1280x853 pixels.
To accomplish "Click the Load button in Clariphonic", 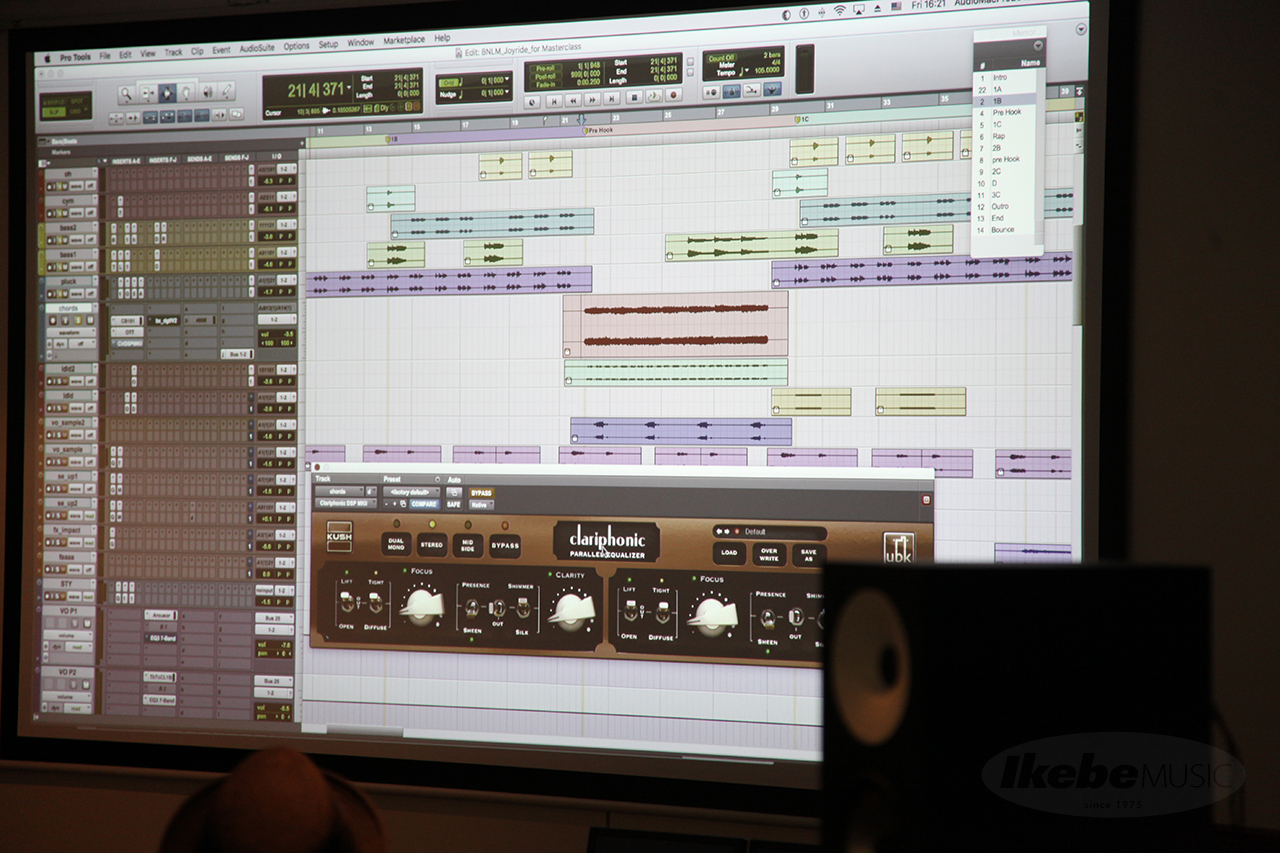I will click(728, 552).
